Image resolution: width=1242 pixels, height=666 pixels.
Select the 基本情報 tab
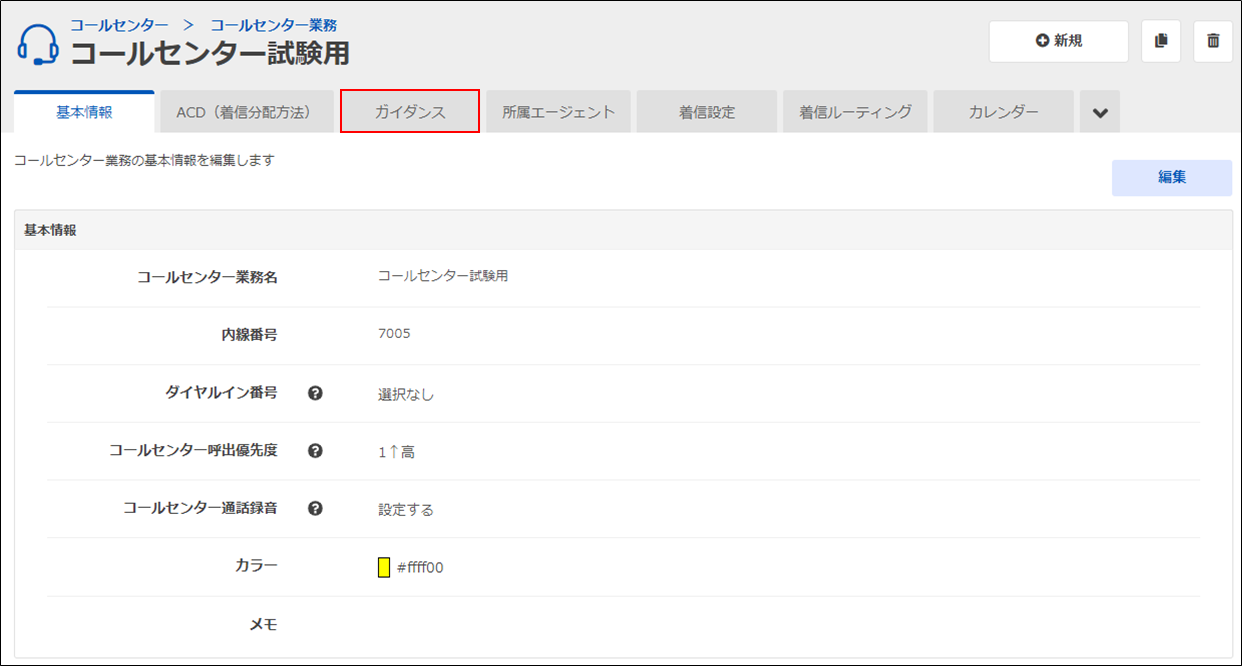85,112
